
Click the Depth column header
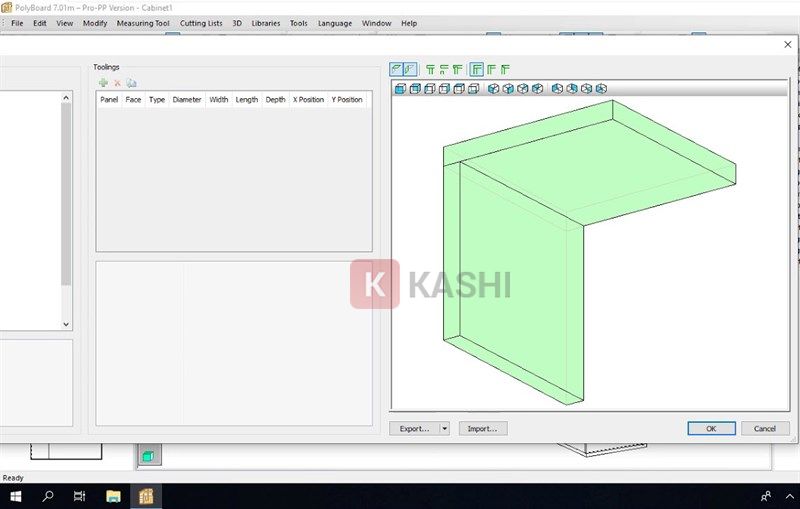276,99
